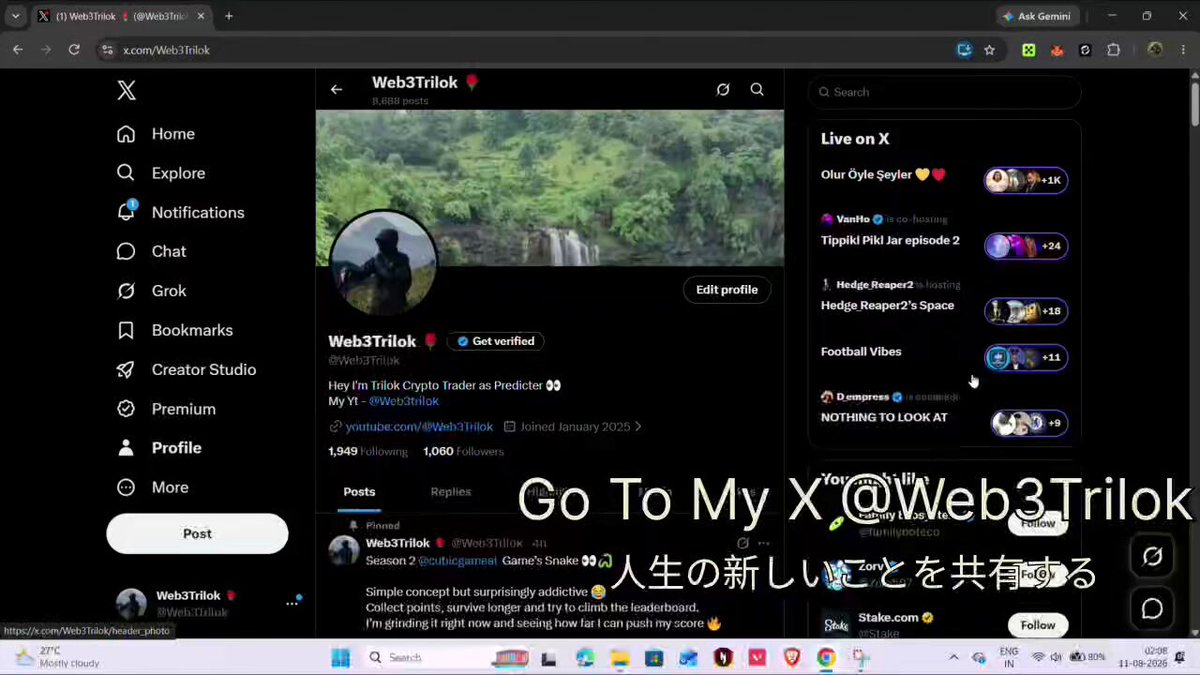Open Explore in the sidebar
Screen dimensions: 1200x675
pyautogui.click(x=161, y=173)
